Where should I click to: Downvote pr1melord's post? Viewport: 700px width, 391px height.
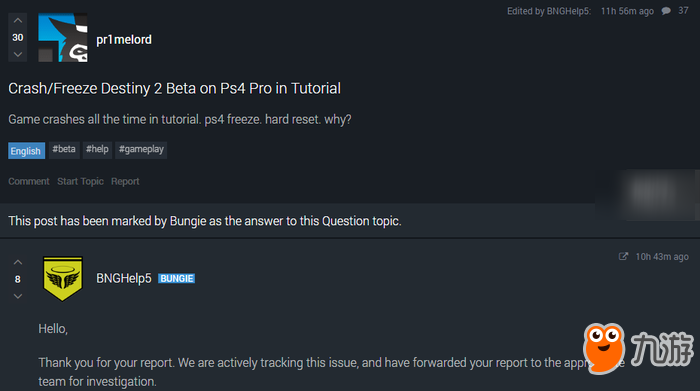pyautogui.click(x=17, y=54)
